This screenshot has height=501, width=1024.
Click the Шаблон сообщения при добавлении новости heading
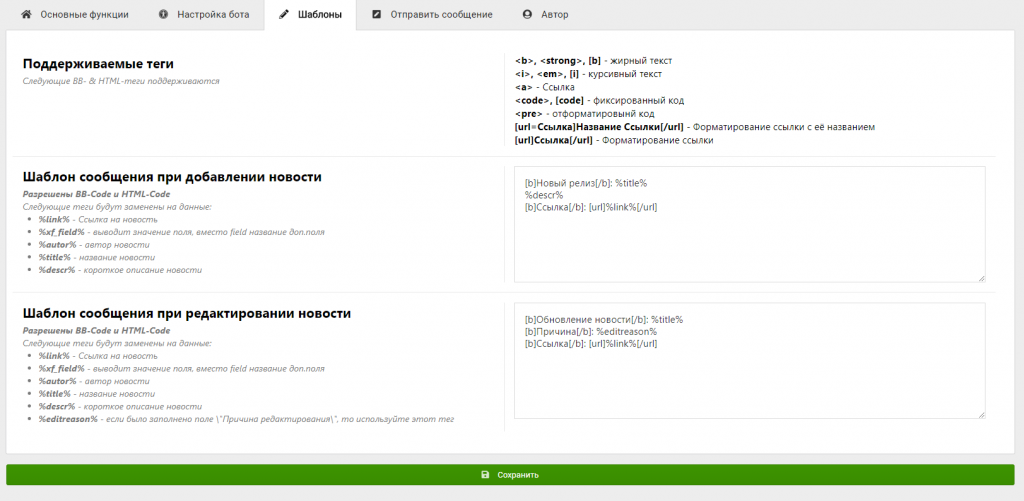tap(172, 177)
